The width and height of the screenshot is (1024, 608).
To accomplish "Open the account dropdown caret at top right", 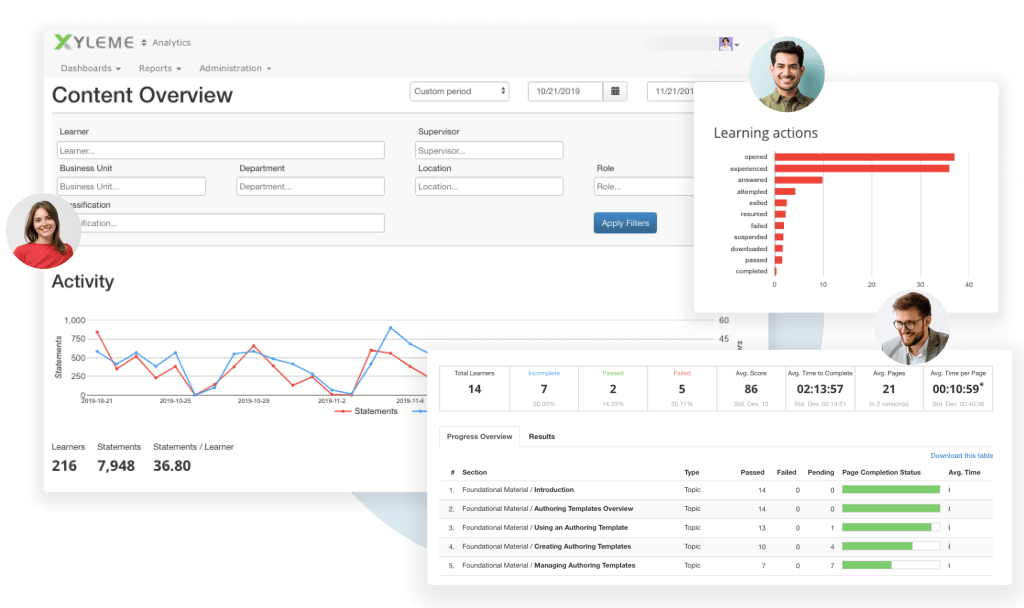I will pyautogui.click(x=737, y=43).
